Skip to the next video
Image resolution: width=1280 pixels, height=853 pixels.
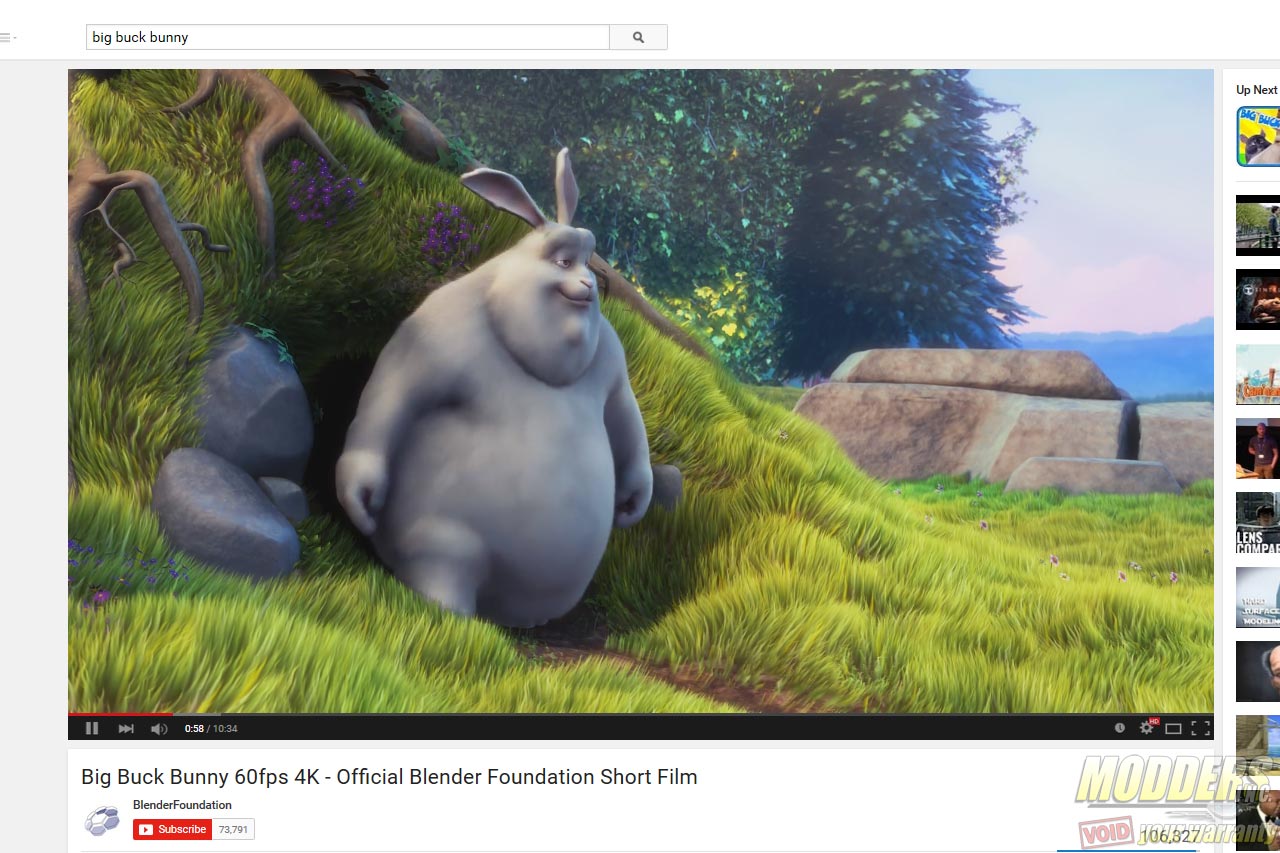pyautogui.click(x=126, y=728)
